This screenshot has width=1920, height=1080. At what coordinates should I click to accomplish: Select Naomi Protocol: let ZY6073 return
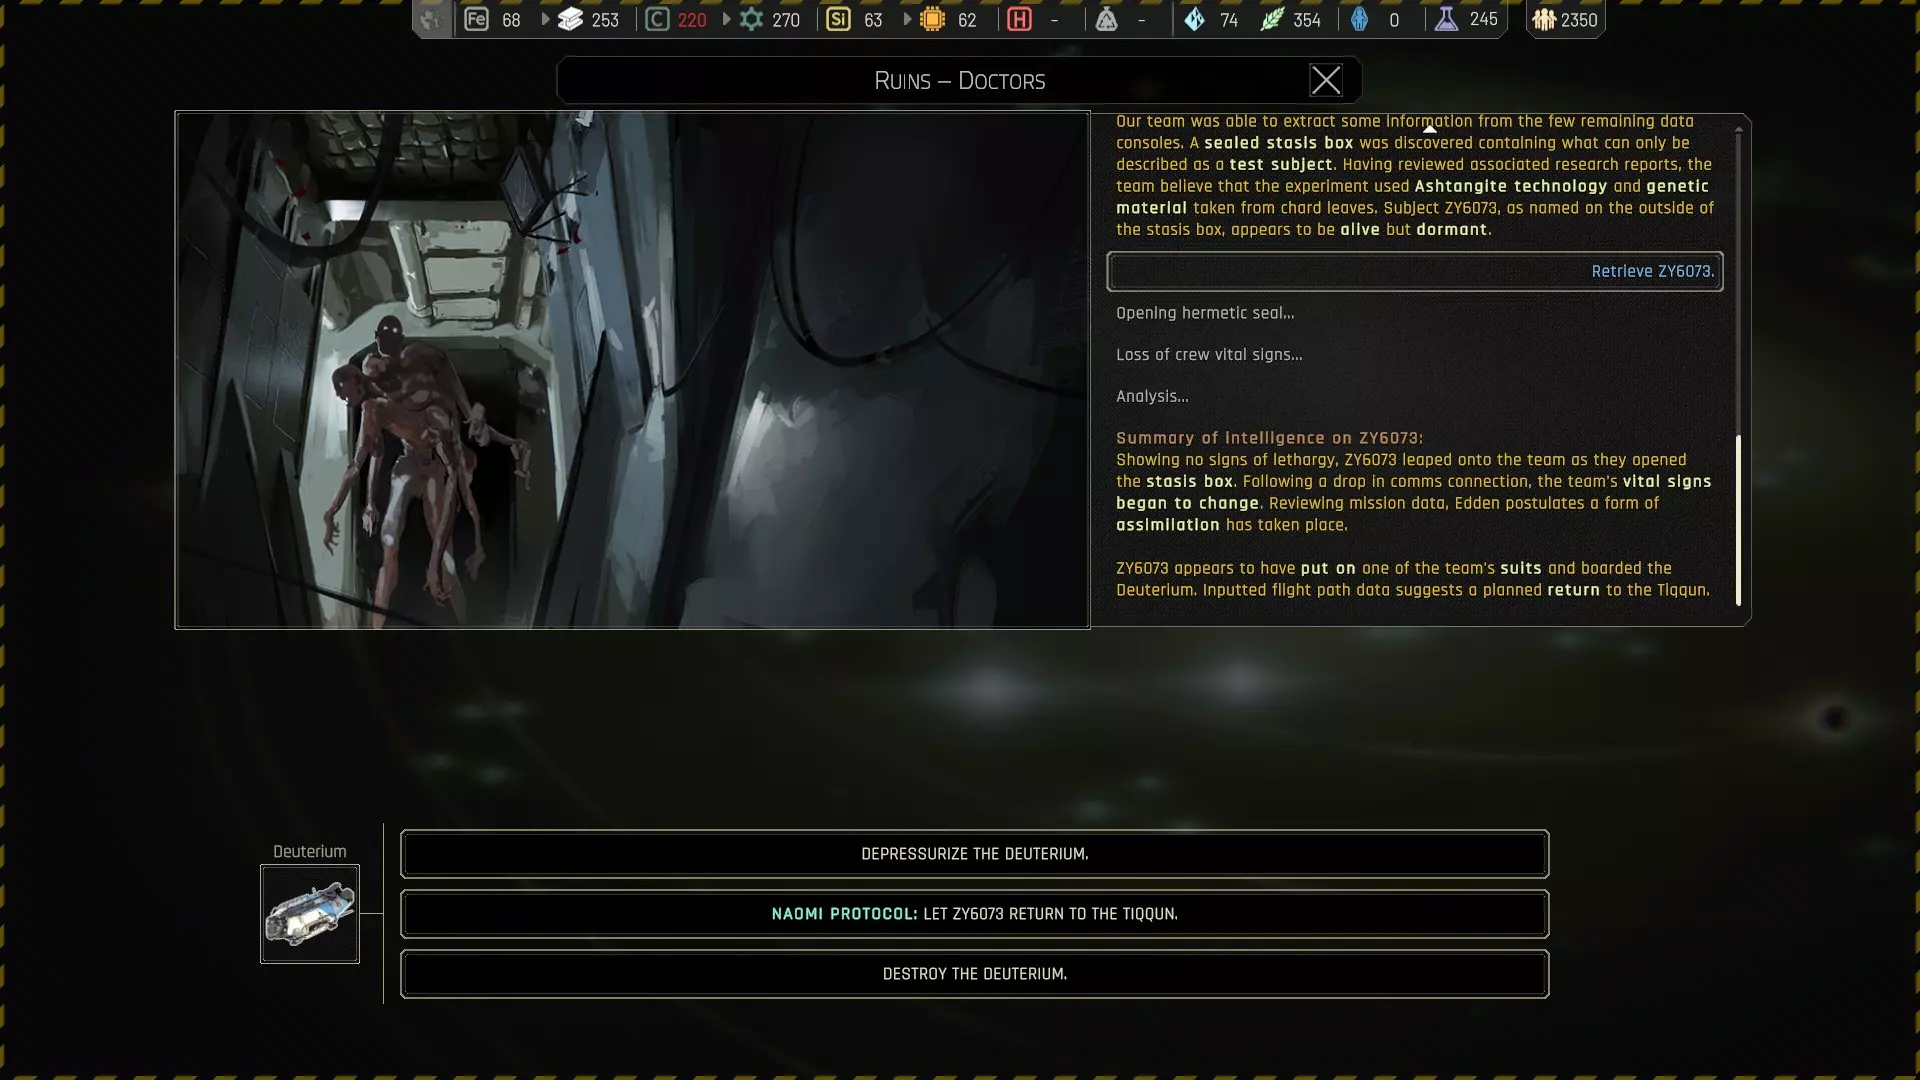(x=974, y=914)
